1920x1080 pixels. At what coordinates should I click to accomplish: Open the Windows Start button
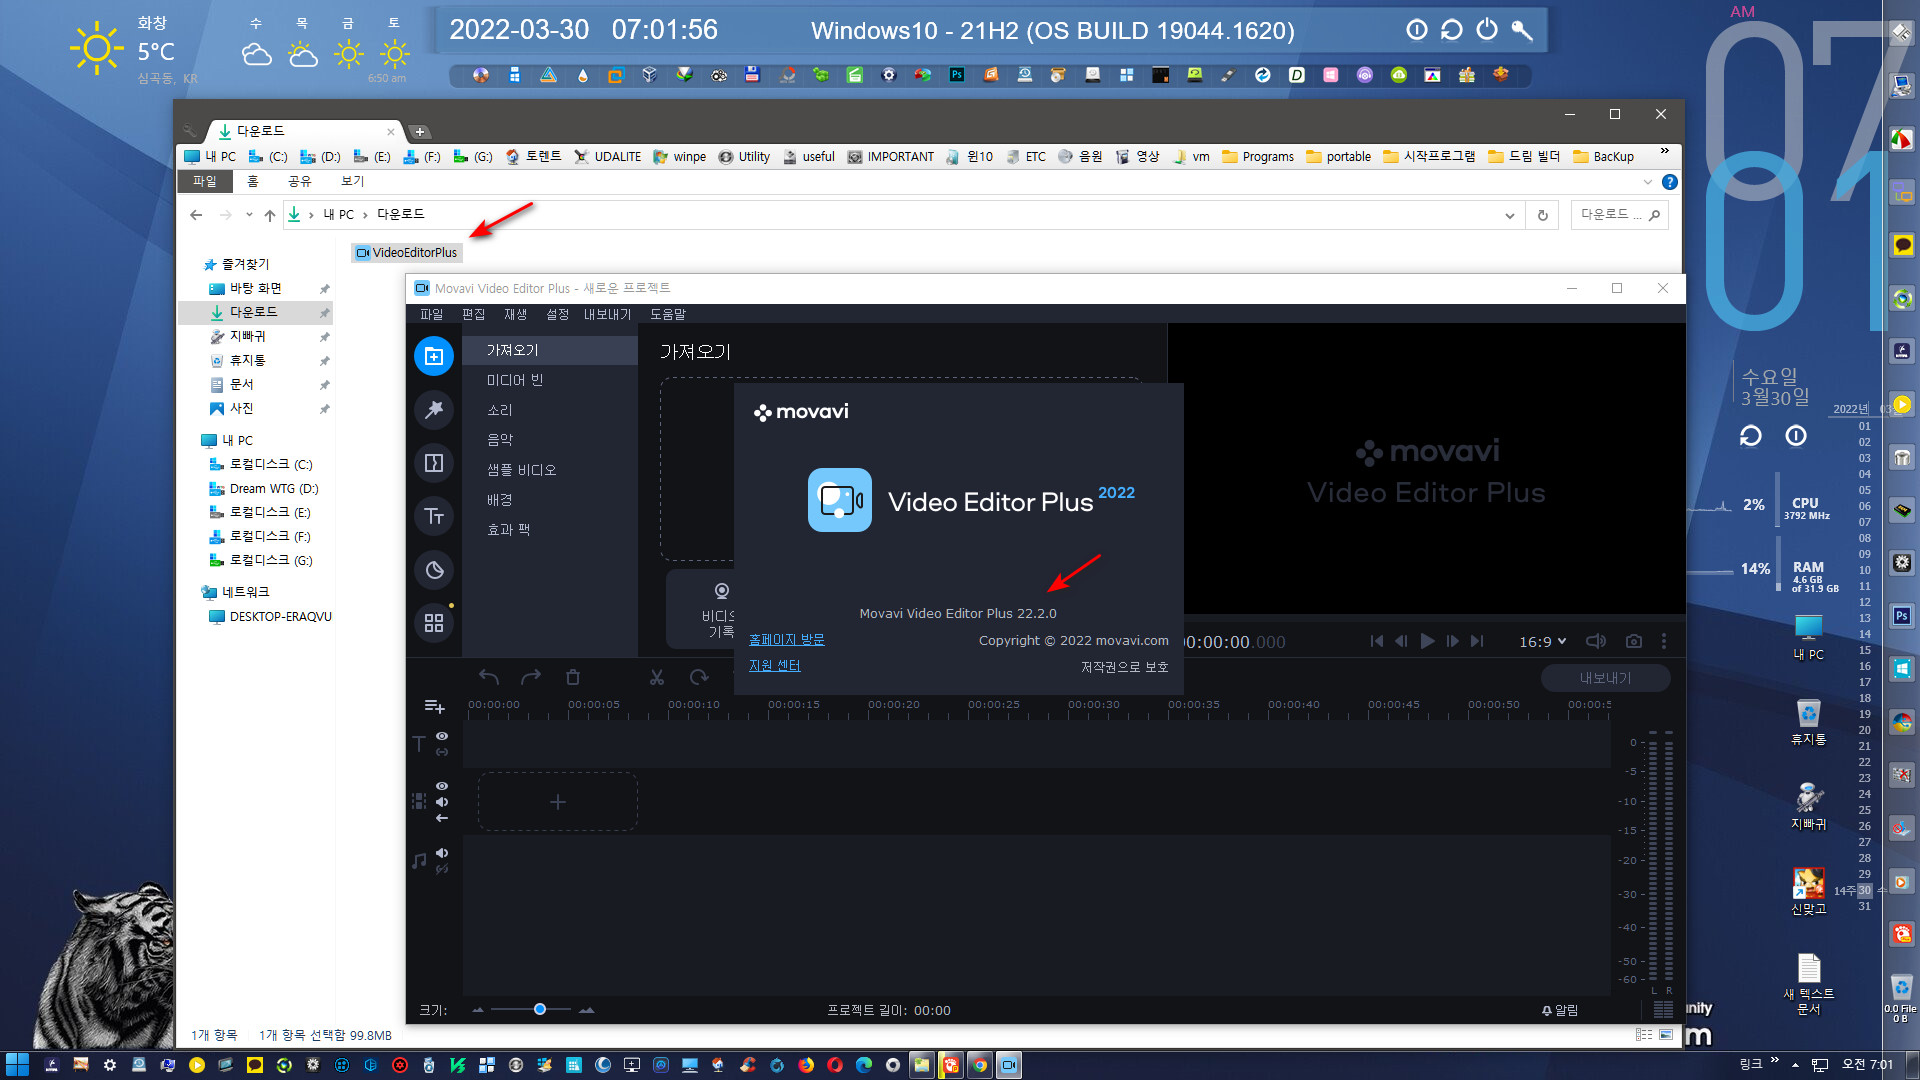click(17, 1065)
